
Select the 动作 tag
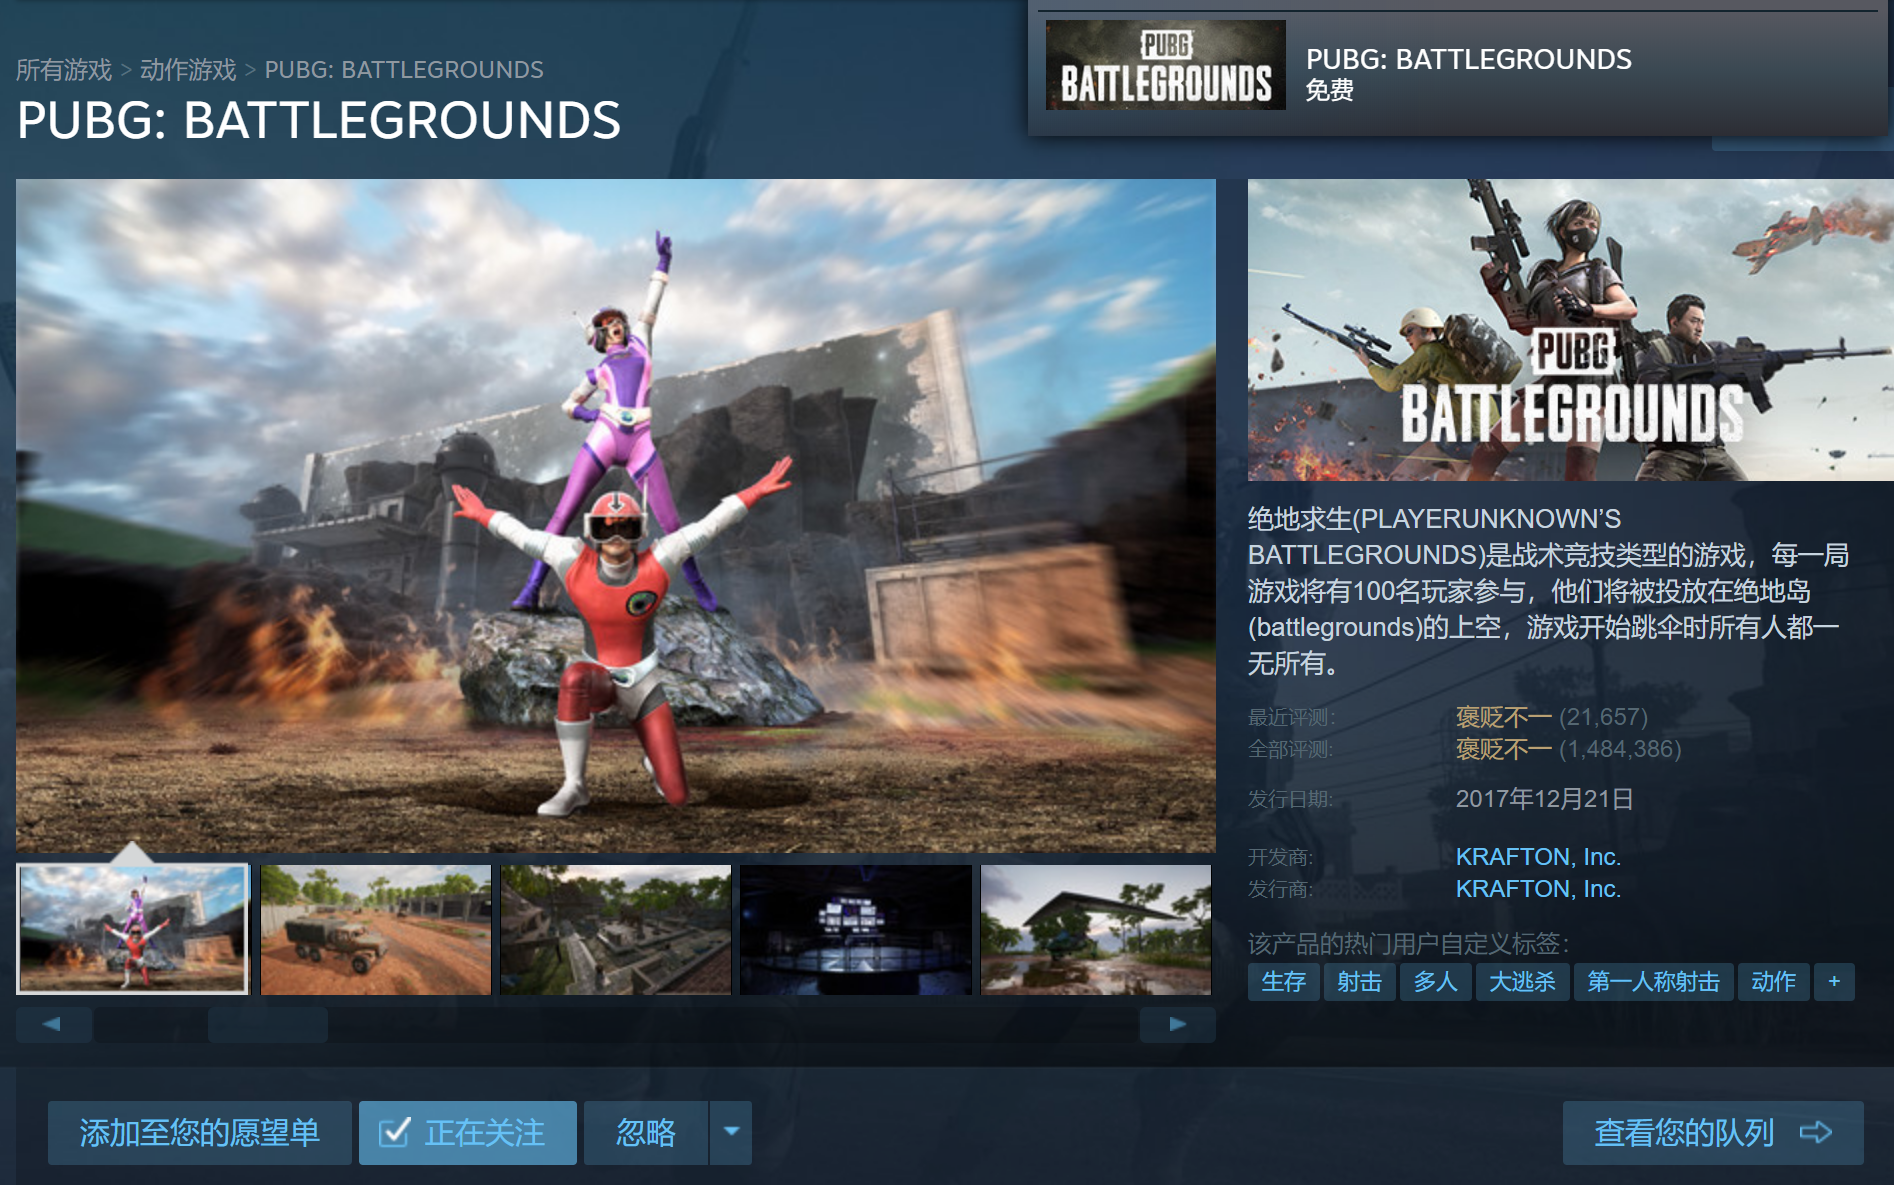(x=1774, y=982)
